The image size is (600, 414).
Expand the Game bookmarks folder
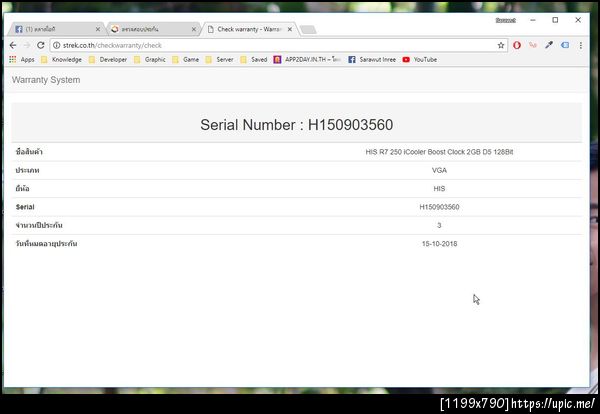pos(186,59)
